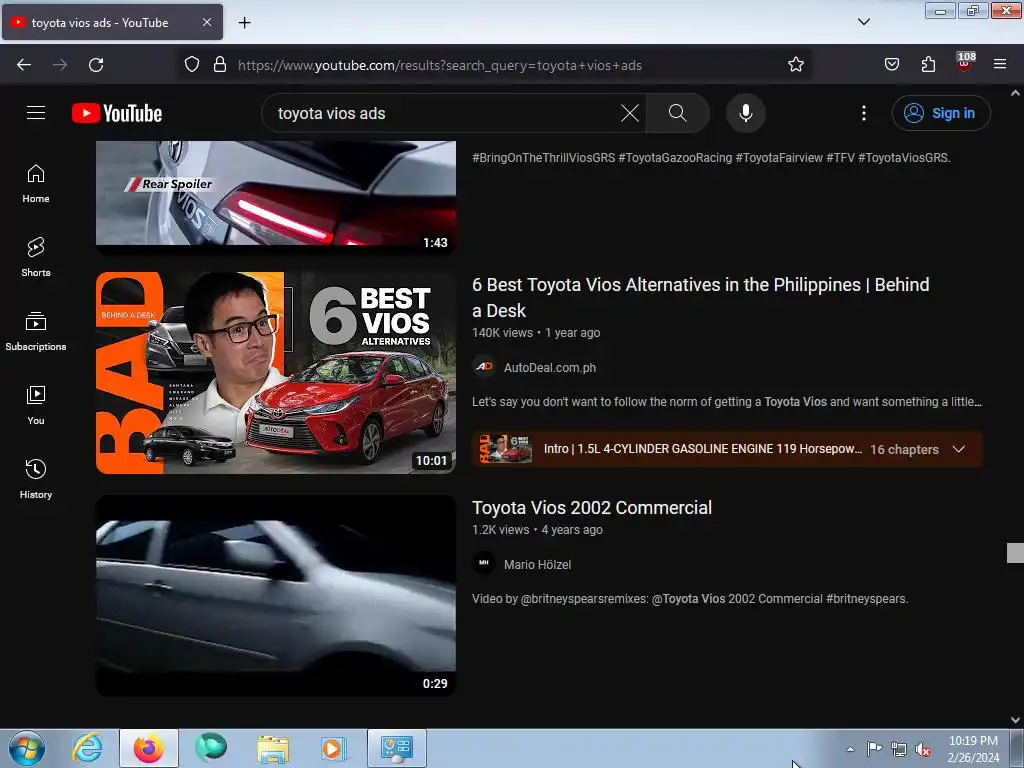Select the toyota vios ads tab
Viewport: 1024px width, 768px height.
point(112,22)
